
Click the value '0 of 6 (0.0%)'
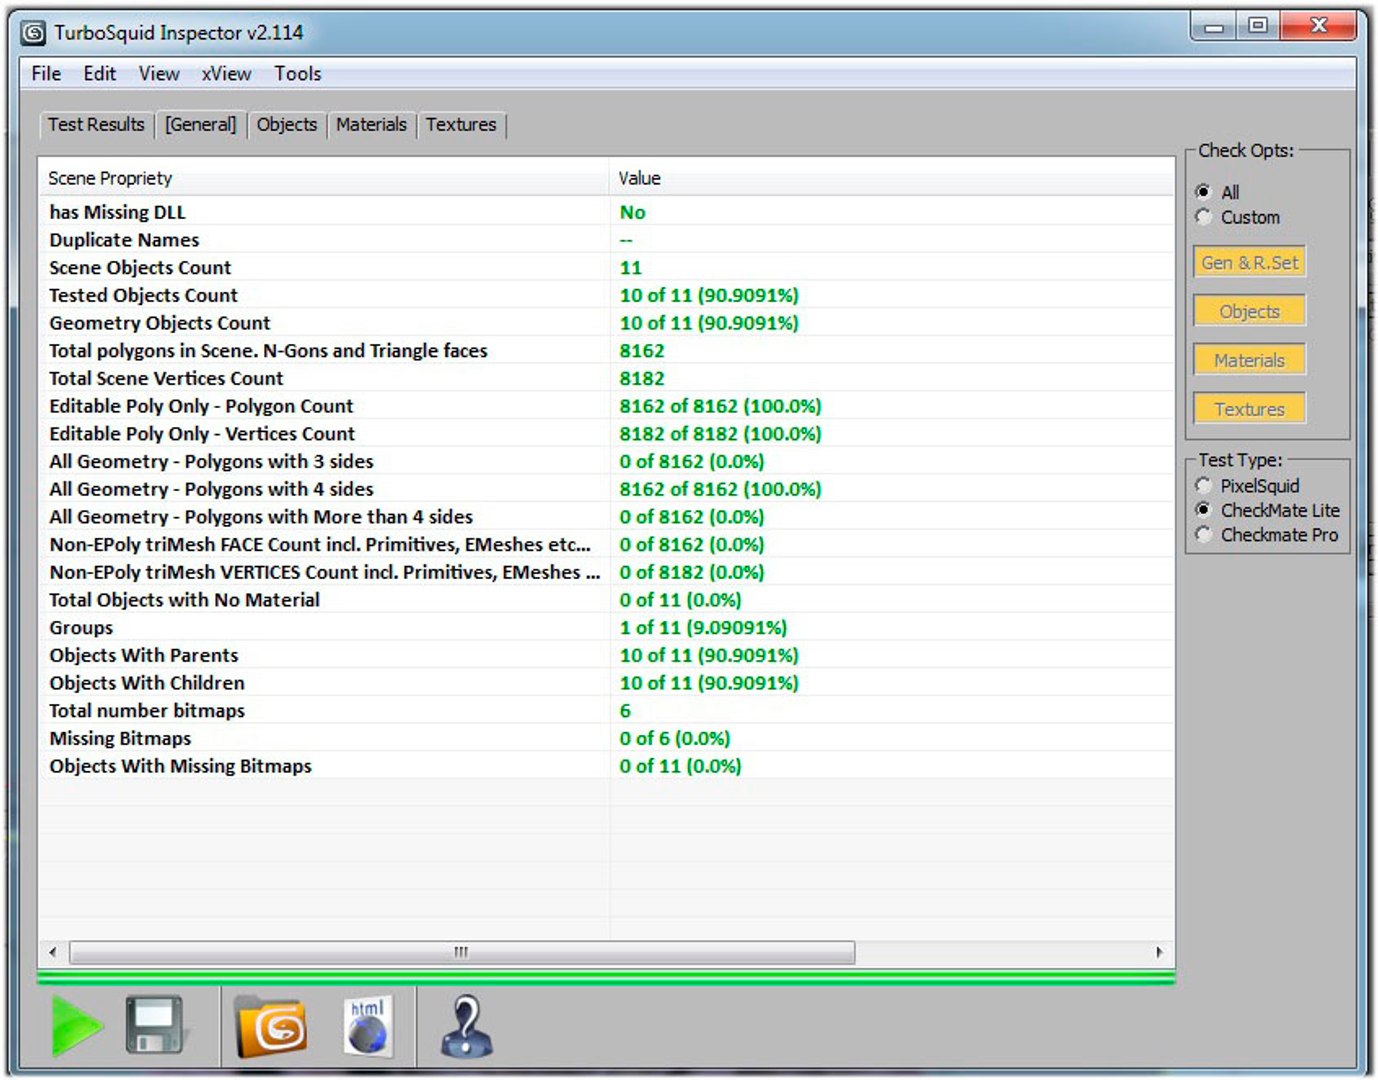pyautogui.click(x=675, y=738)
